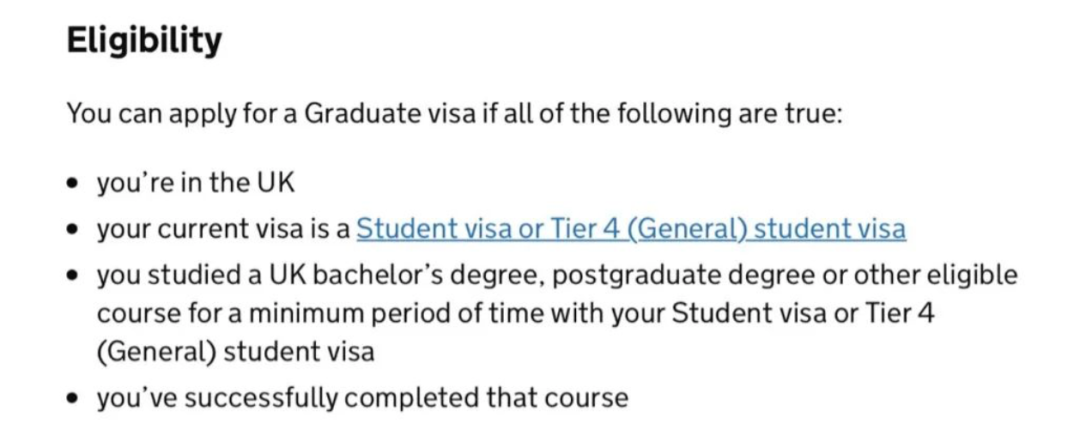1080x436 pixels.
Task: Click the bullet dot before "you're in the UK"
Action: click(72, 185)
